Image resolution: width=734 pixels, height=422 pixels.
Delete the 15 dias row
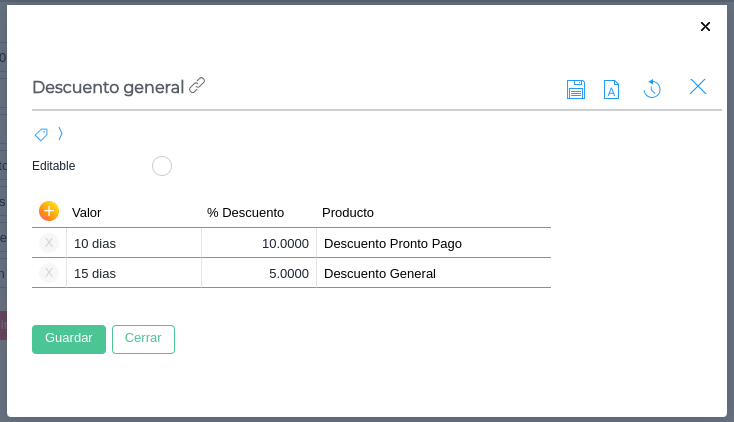coord(49,273)
